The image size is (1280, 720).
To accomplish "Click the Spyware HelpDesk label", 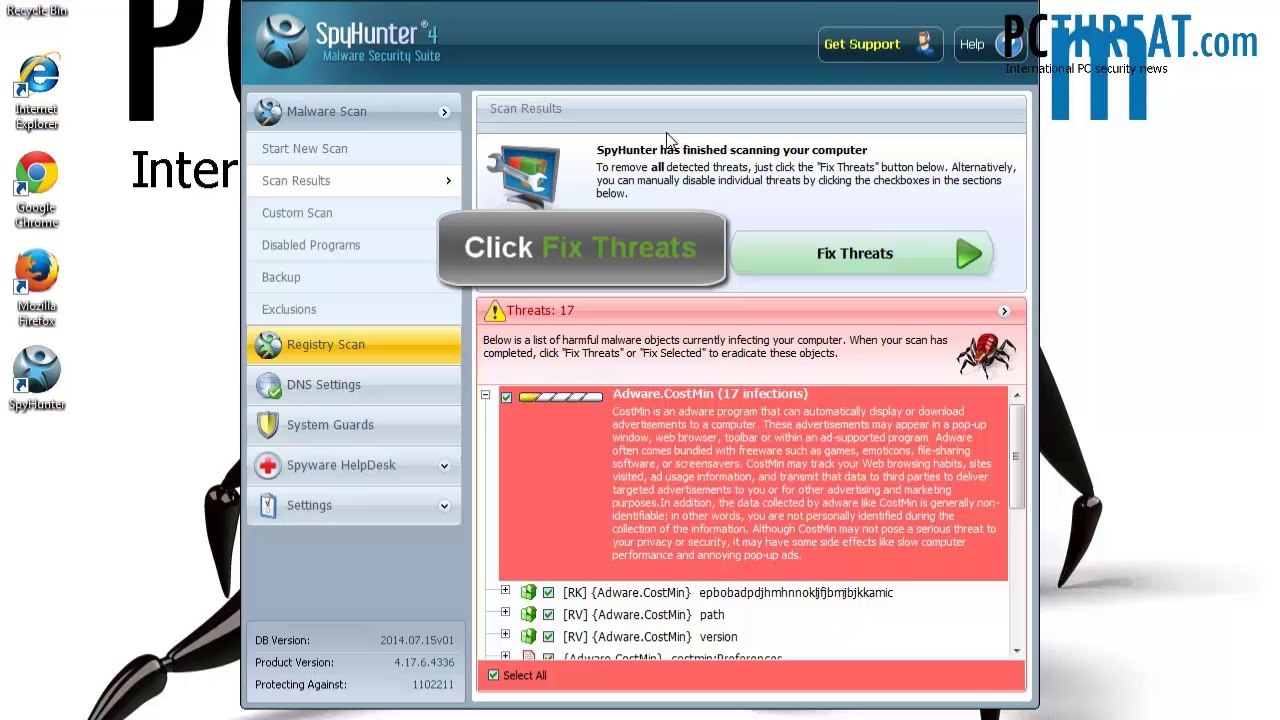I will [x=341, y=466].
